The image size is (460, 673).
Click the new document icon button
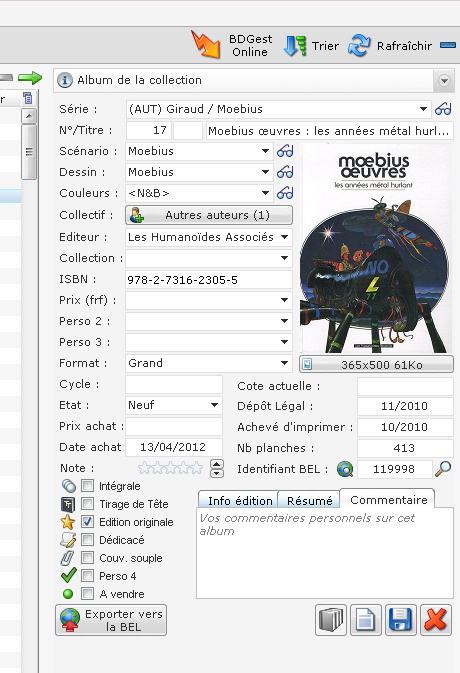pos(366,620)
